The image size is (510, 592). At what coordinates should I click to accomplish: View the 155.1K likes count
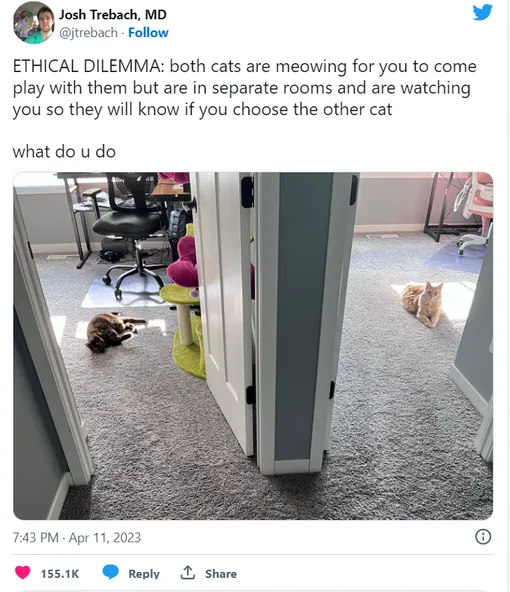tap(60, 574)
